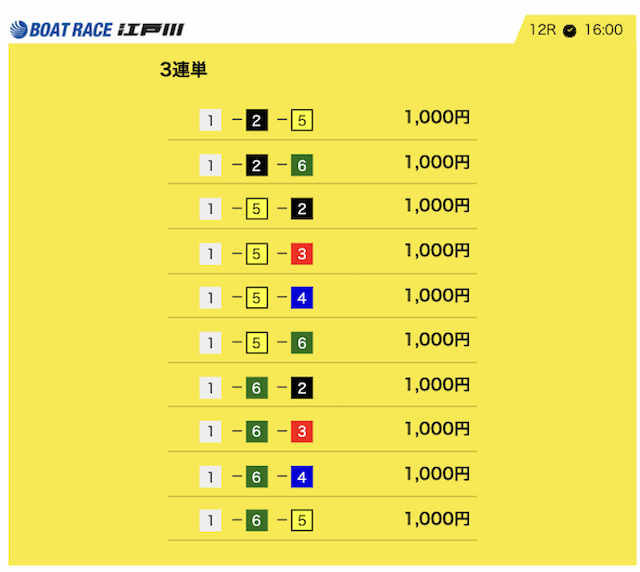Click the 1,000円 amount for the 1-2-5 bet
The height and width of the screenshot is (572, 640).
(437, 118)
